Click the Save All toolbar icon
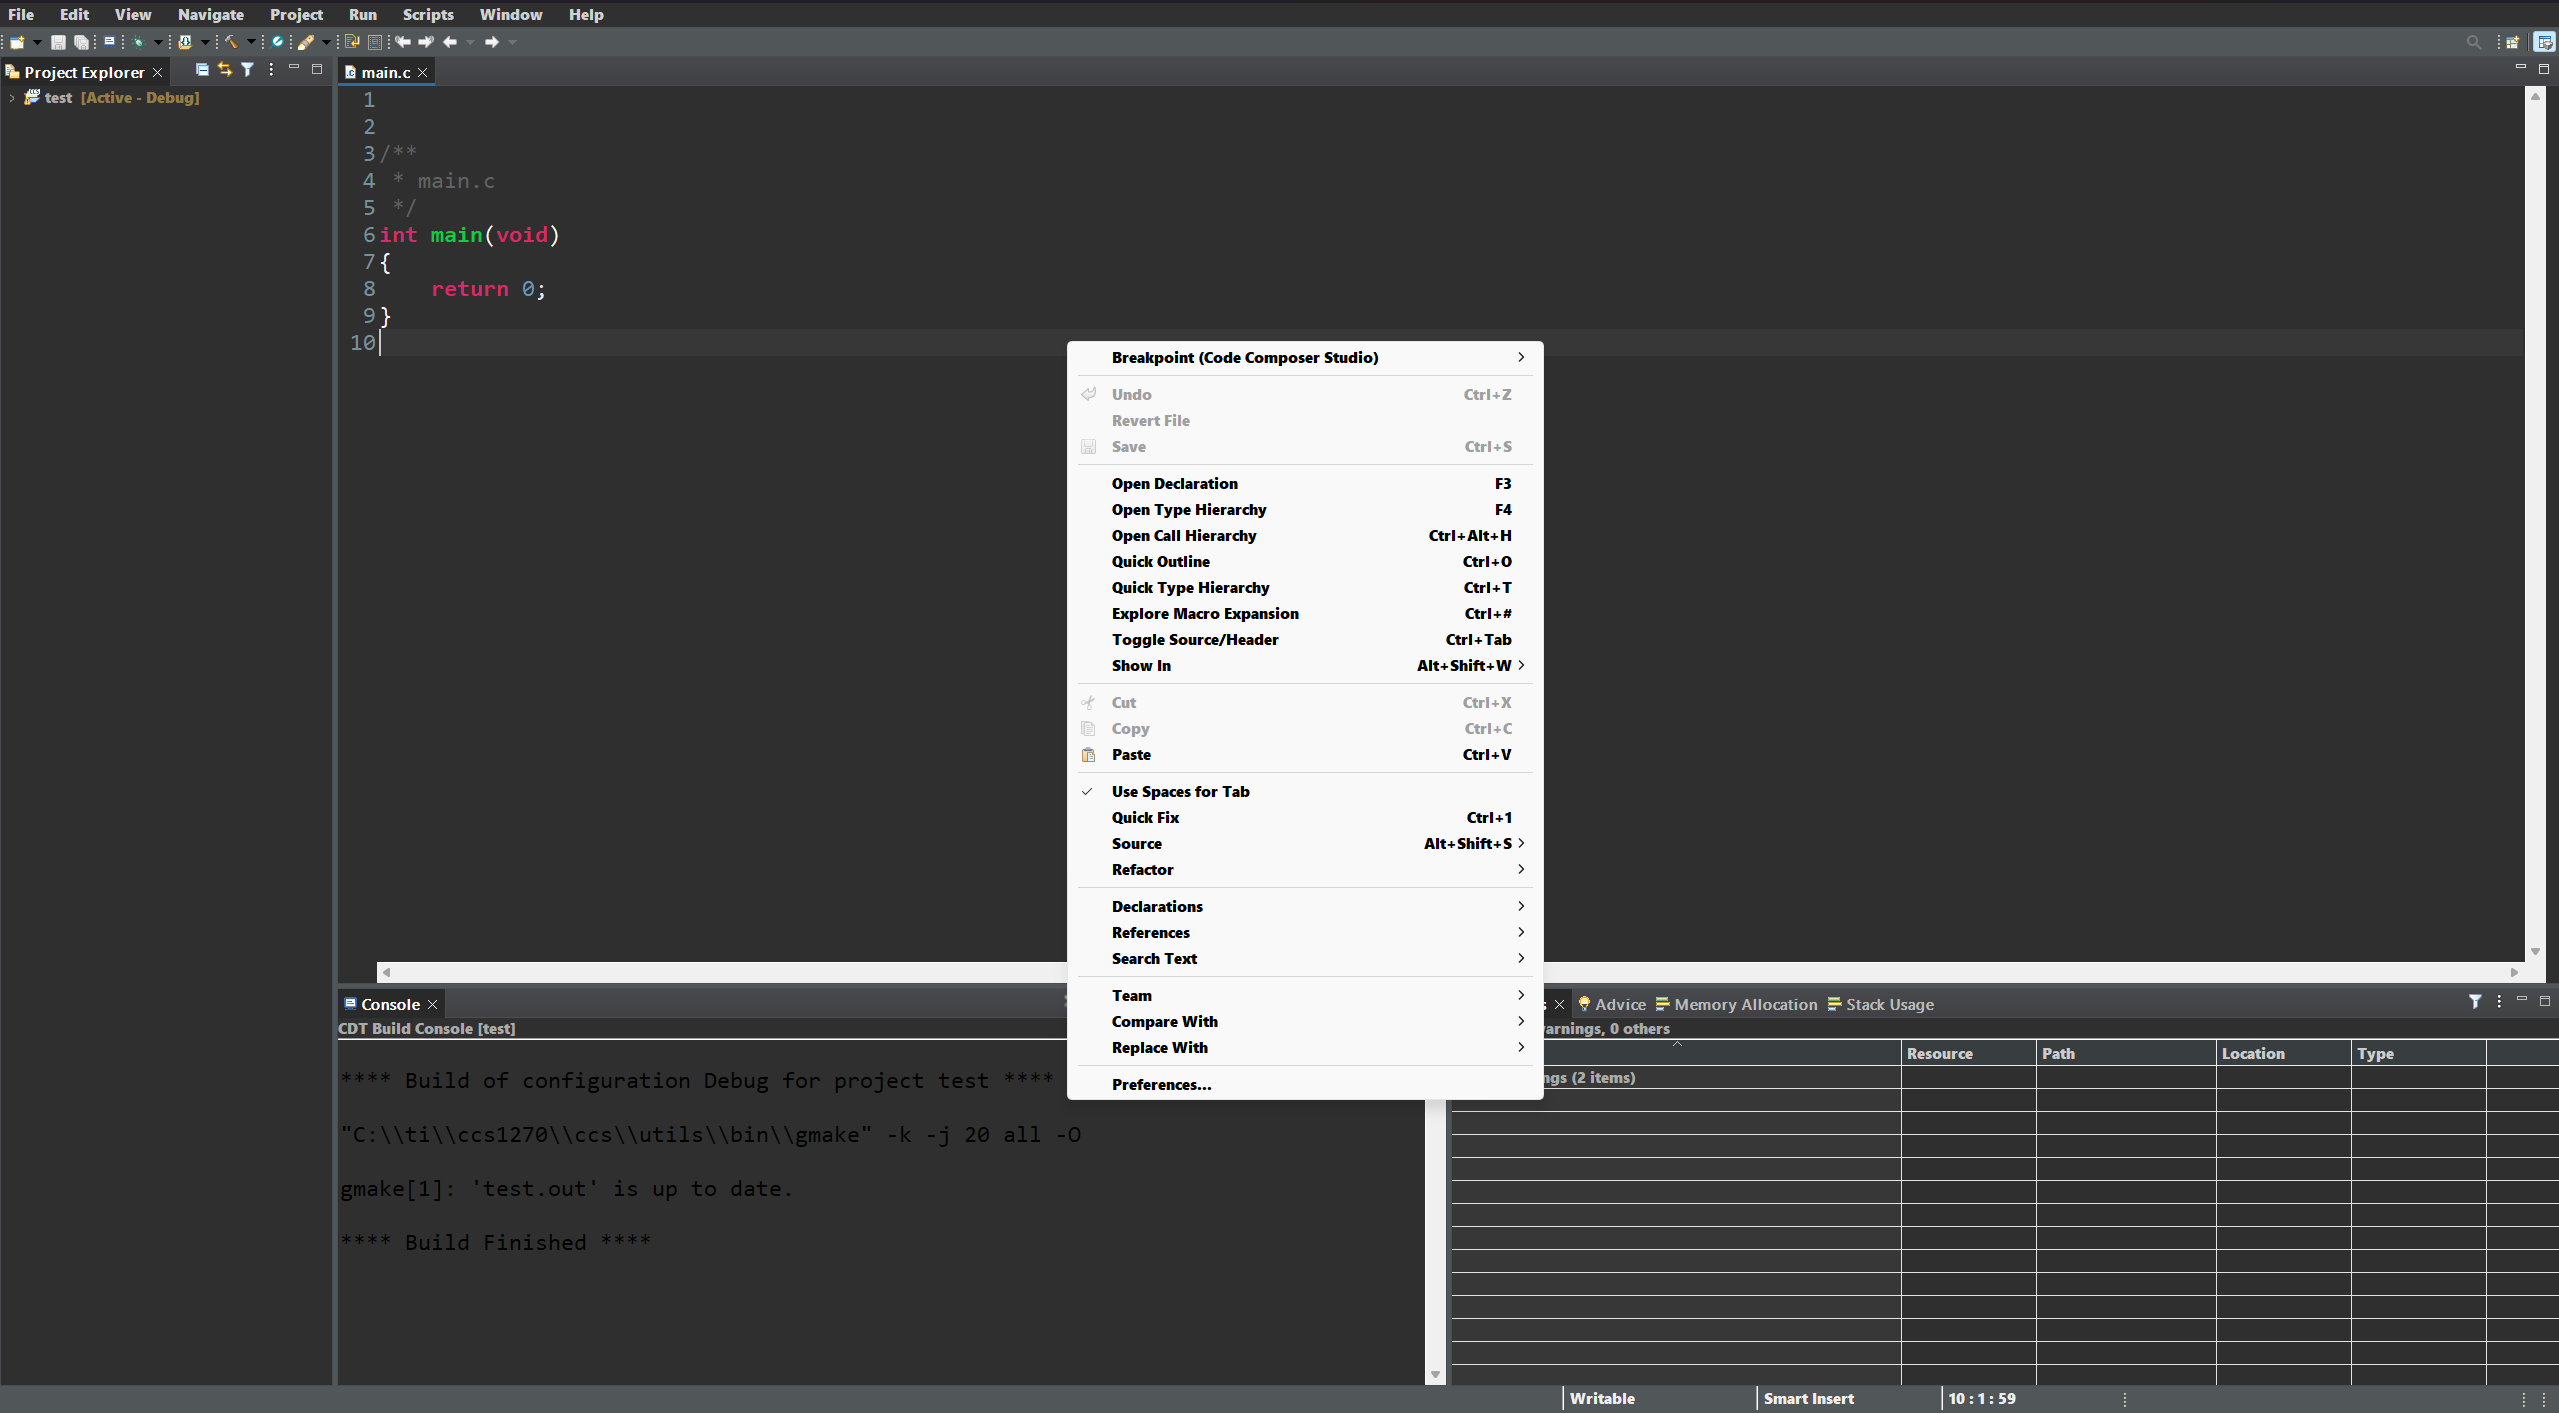 82,42
